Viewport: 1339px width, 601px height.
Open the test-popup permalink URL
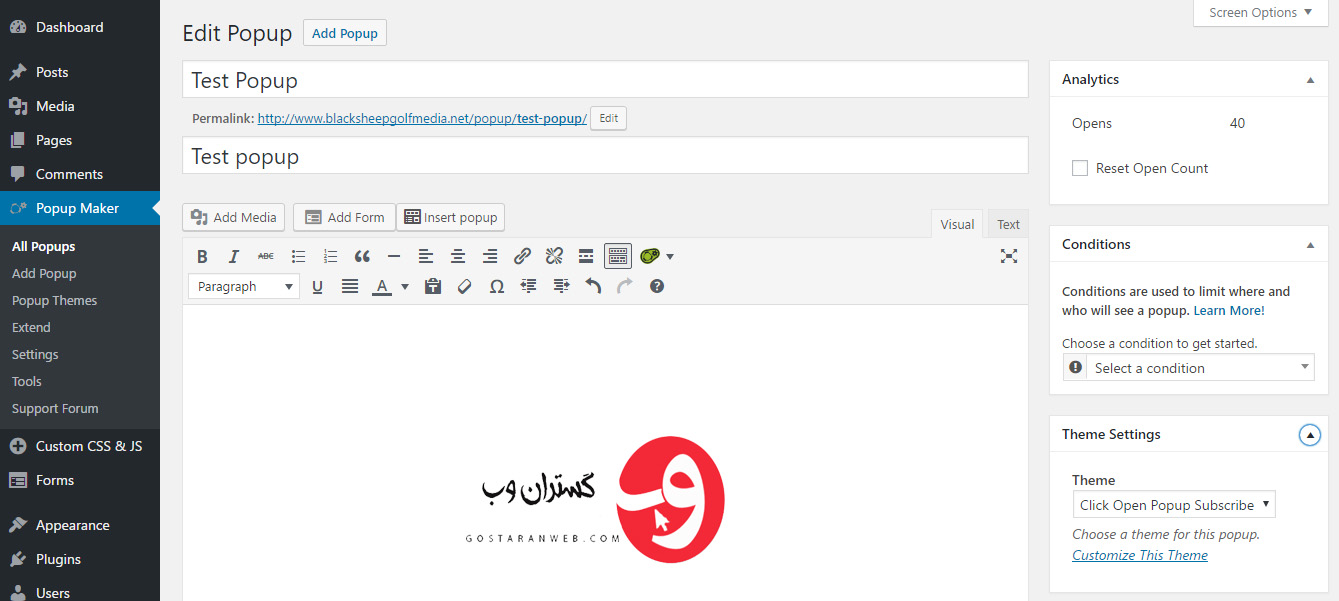pyautogui.click(x=422, y=118)
